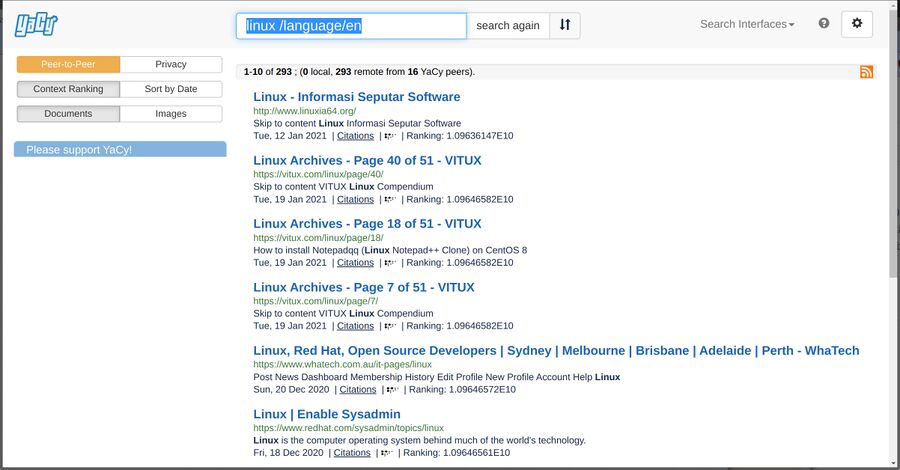Click URL http://www.linuxia64.org/
The height and width of the screenshot is (470, 900).
[305, 111]
